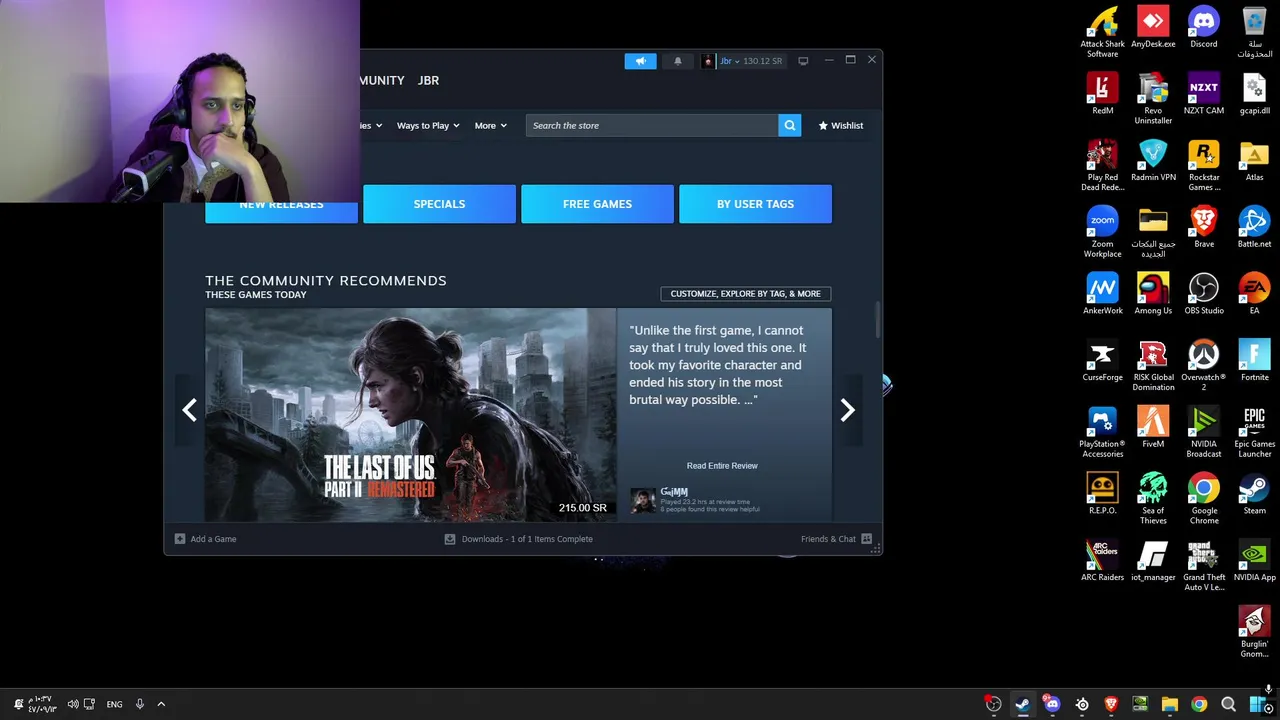Open Among Us desktop icon
This screenshot has height=720, width=1280.
1153,294
